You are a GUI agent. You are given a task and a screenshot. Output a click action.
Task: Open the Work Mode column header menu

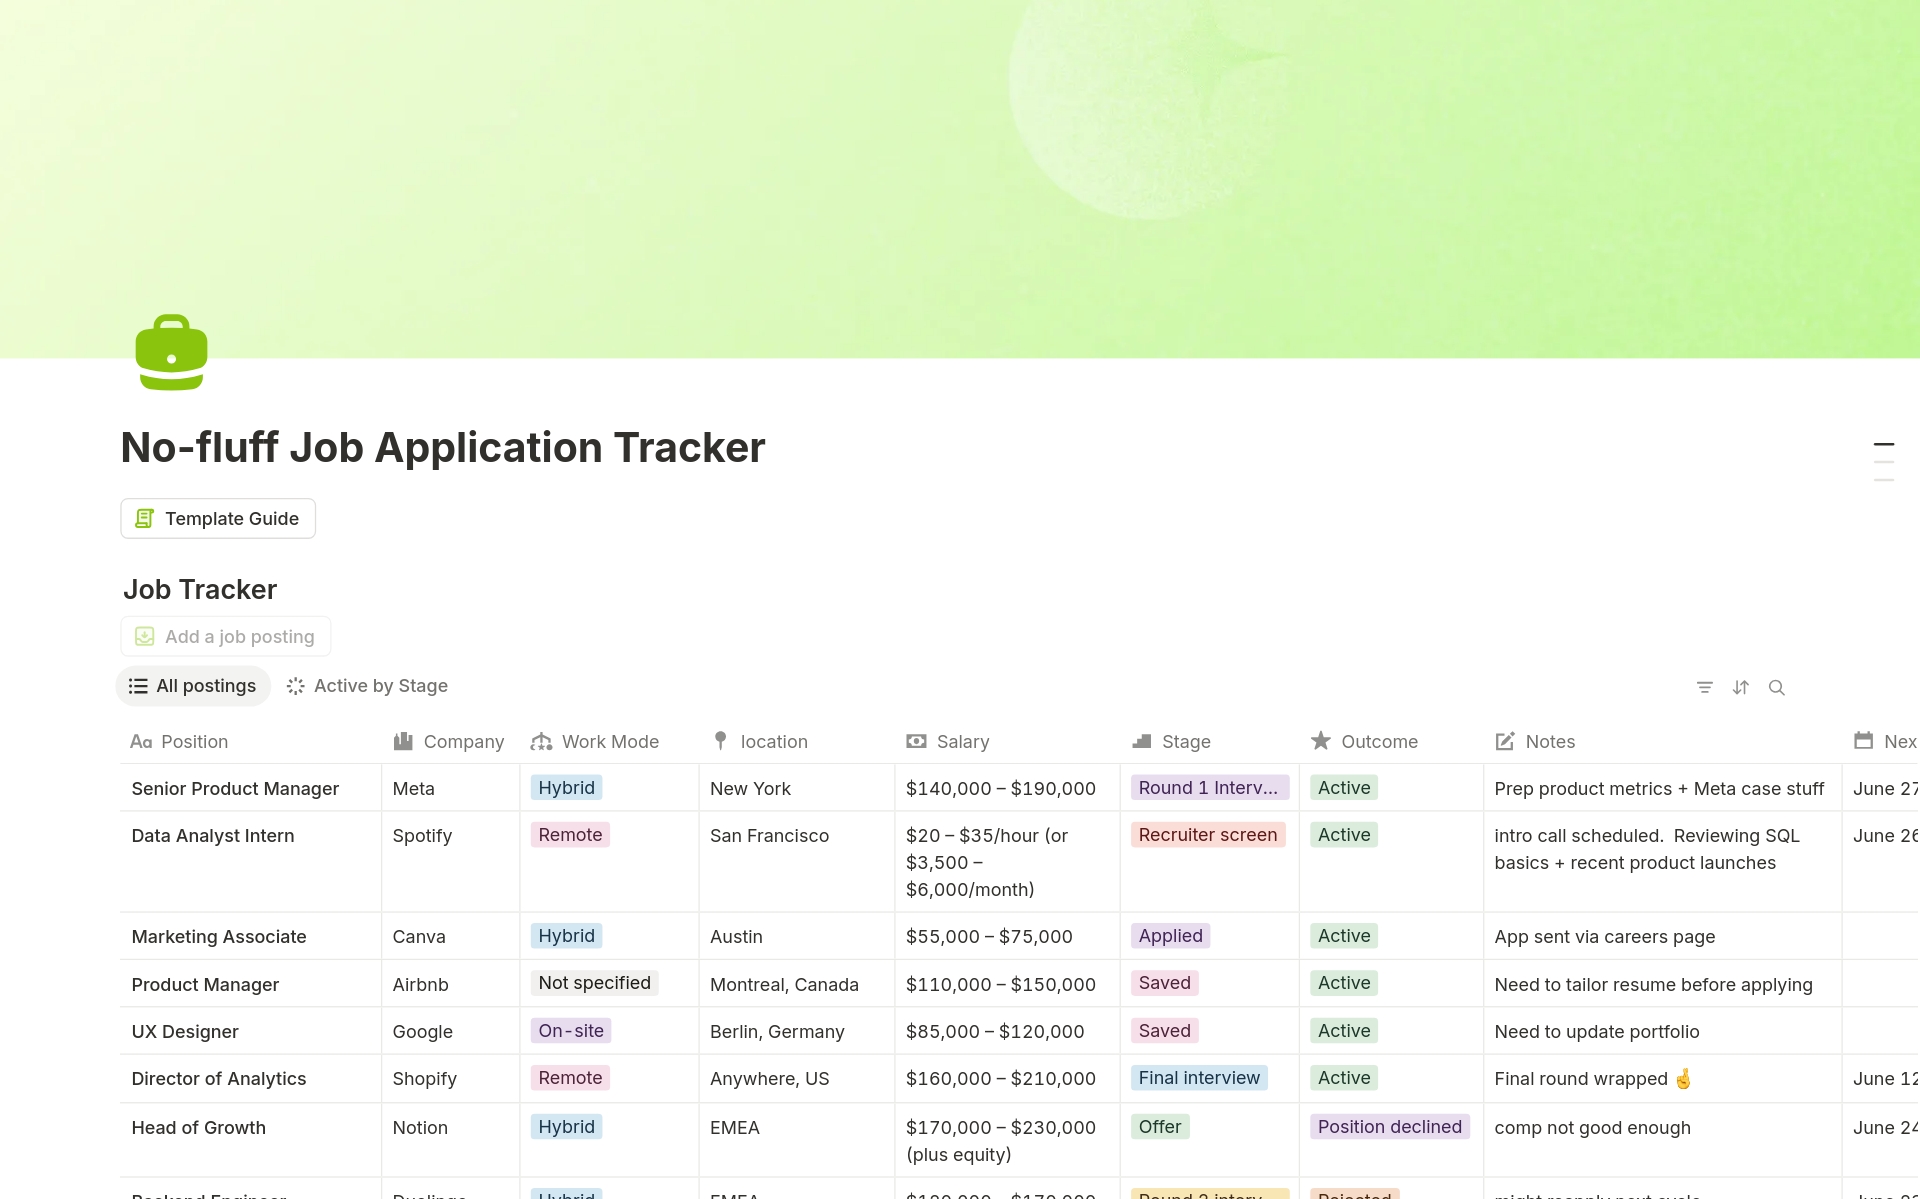click(x=609, y=741)
